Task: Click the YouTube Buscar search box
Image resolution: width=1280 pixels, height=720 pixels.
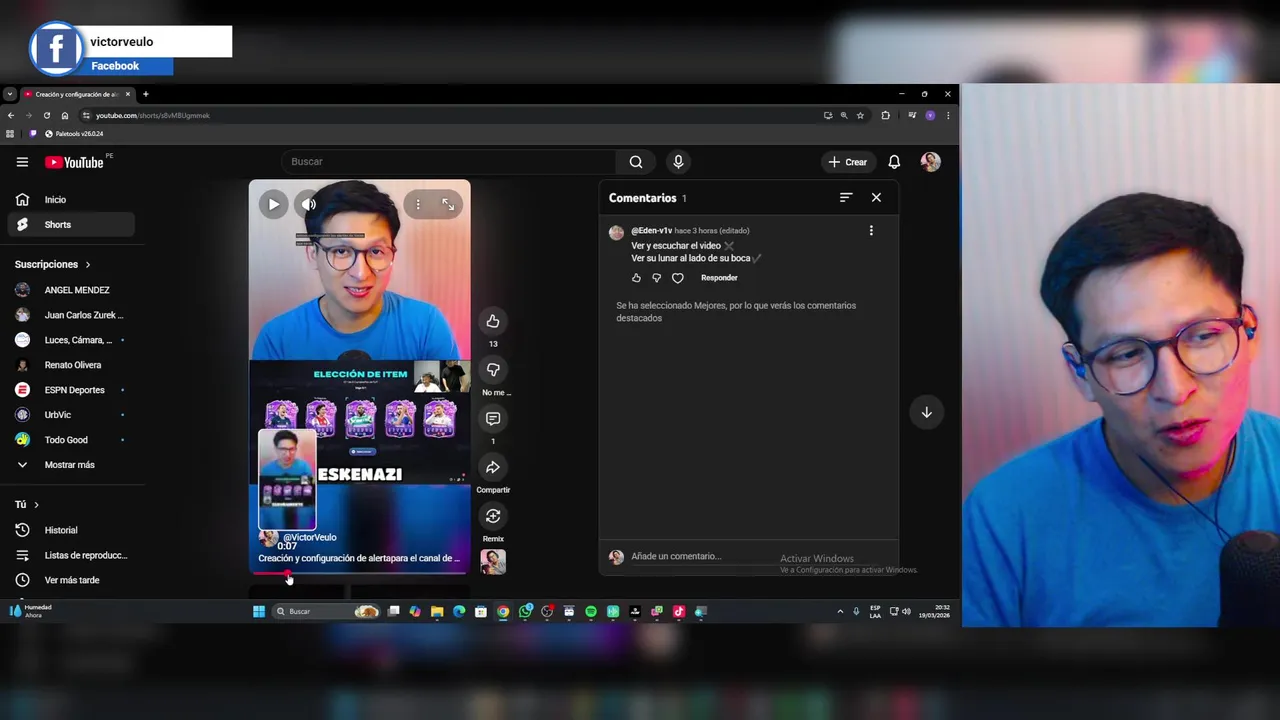Action: click(x=450, y=162)
